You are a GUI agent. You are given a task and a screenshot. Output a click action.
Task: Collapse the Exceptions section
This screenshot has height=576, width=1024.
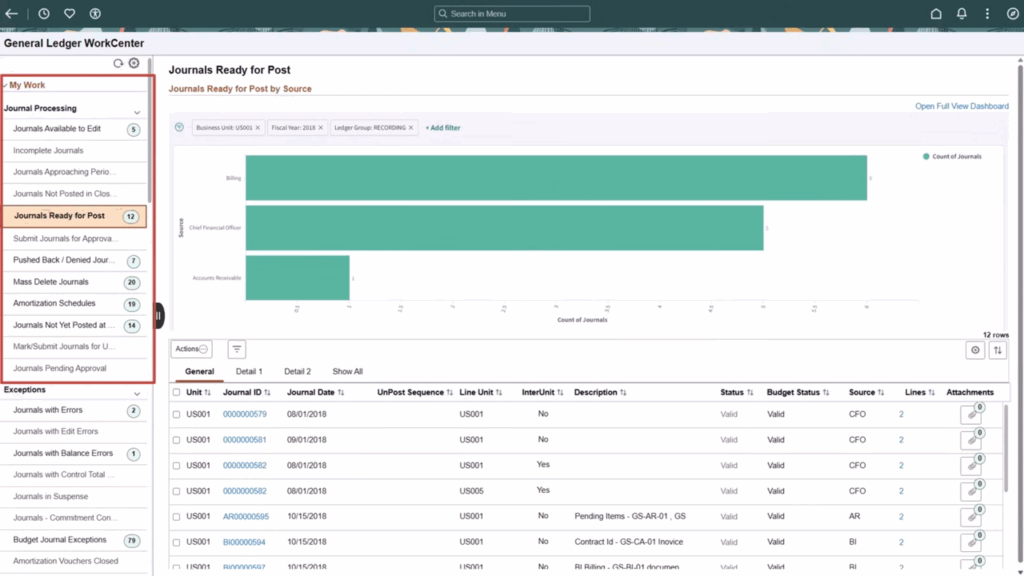tap(137, 394)
